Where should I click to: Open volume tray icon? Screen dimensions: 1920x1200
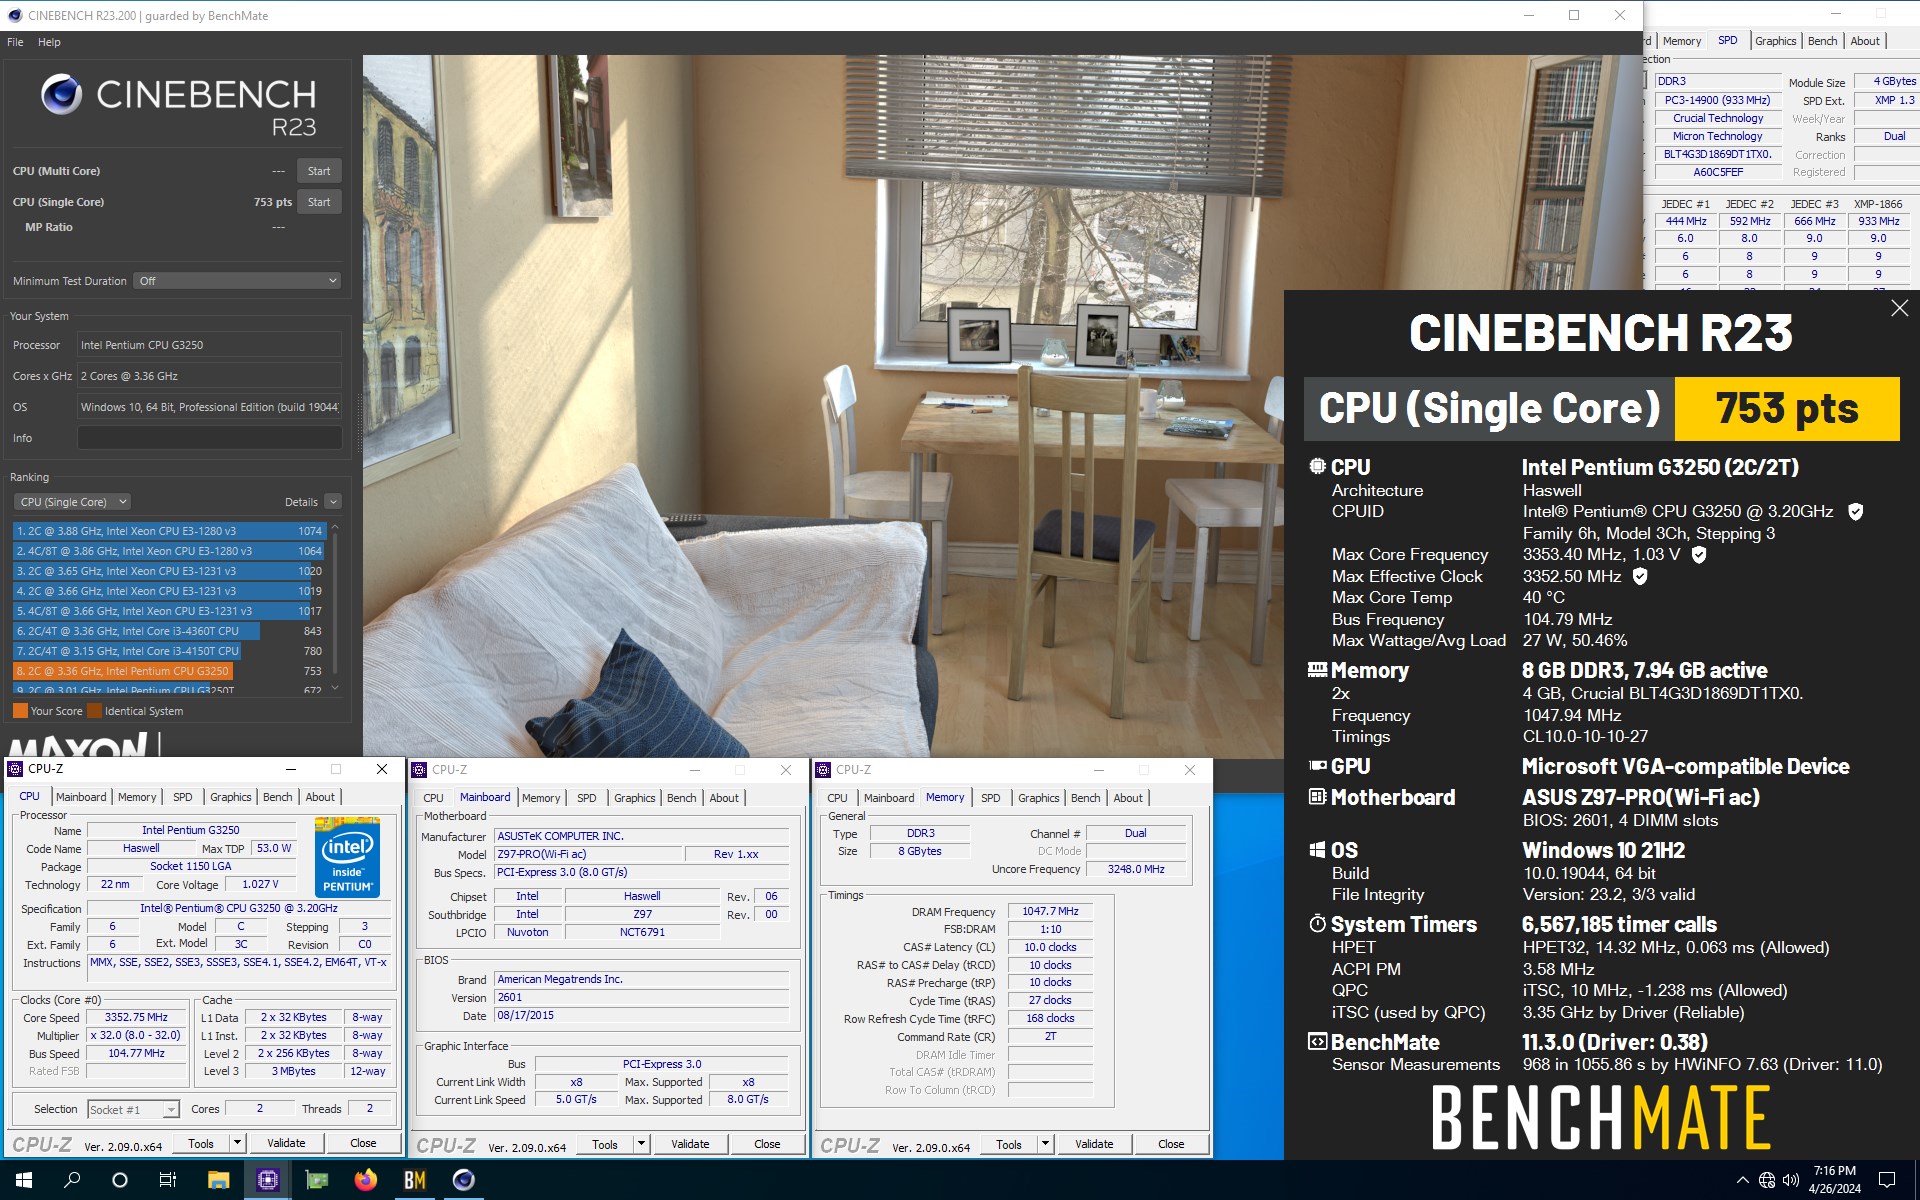tap(1790, 1180)
